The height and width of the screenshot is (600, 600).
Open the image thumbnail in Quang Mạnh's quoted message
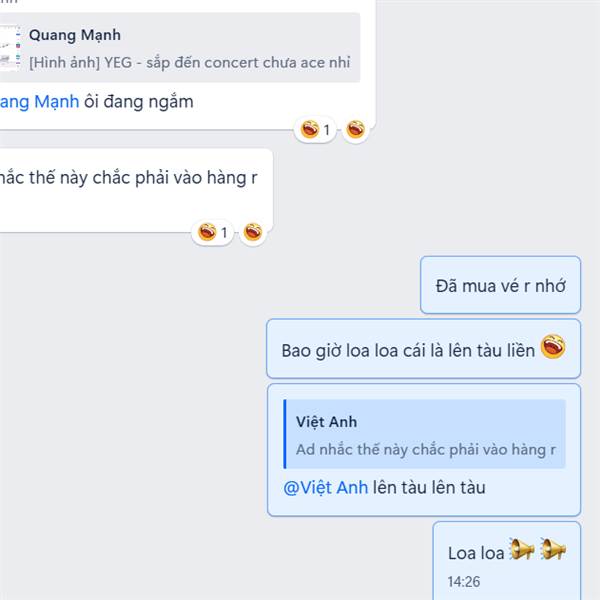(x=10, y=48)
